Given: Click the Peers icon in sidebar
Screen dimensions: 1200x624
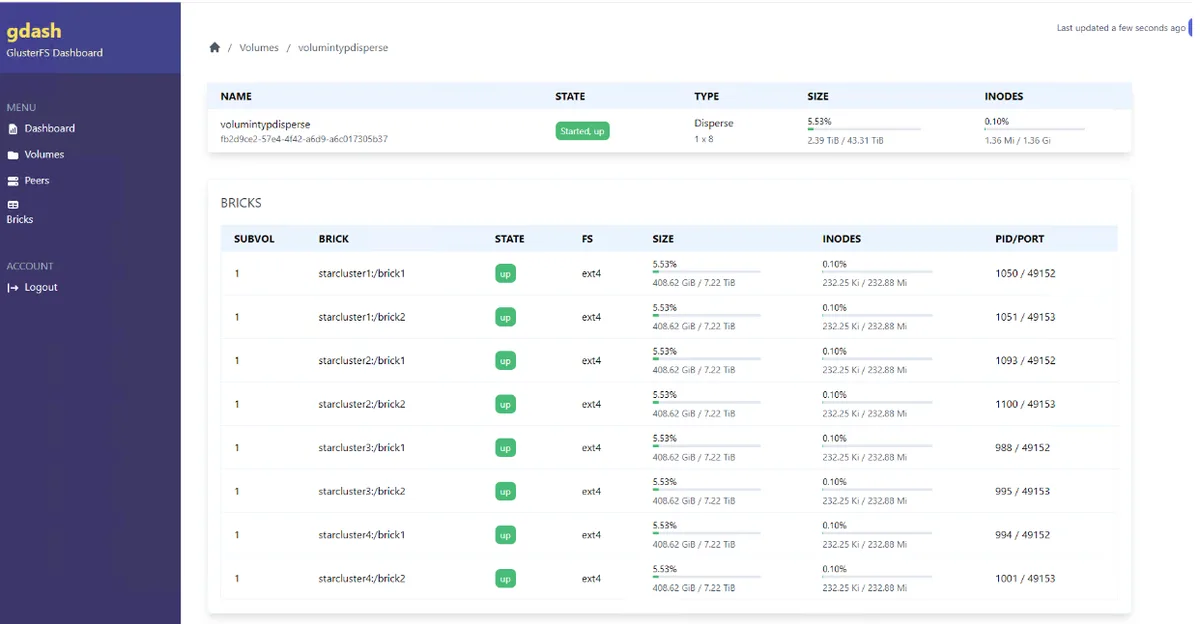Looking at the screenshot, I should click(13, 181).
